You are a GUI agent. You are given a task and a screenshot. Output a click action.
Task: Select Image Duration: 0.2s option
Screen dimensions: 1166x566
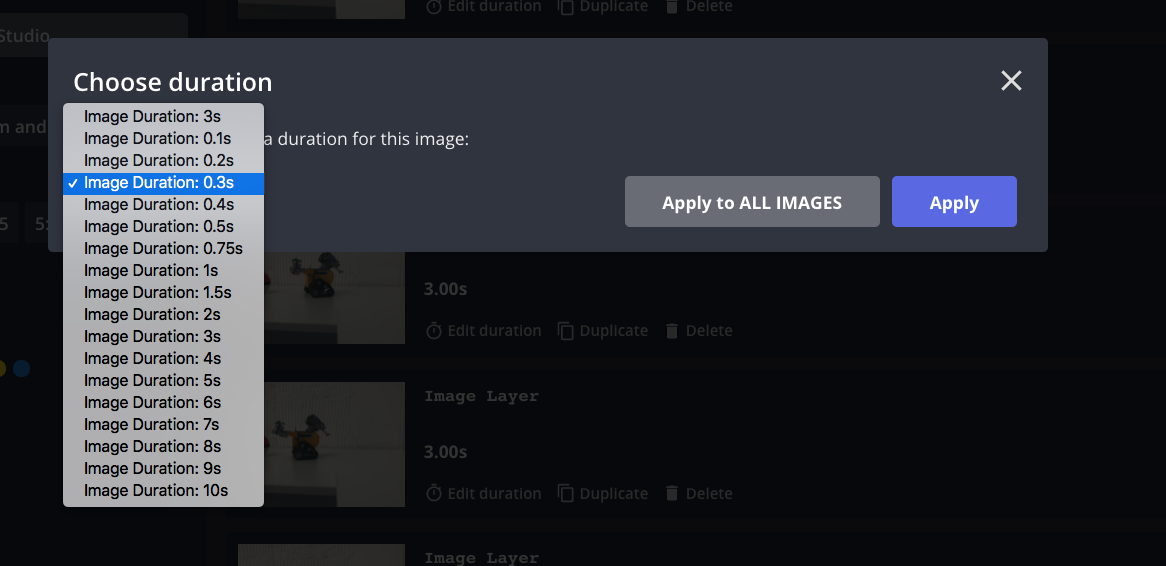point(164,161)
